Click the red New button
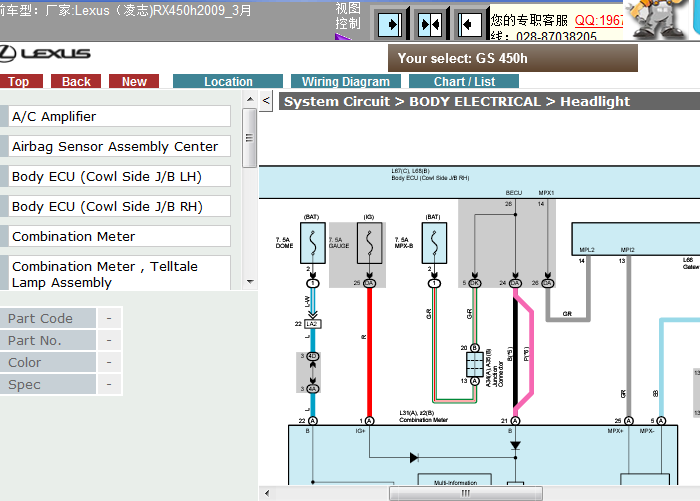Screen dimensions: 700x501 (134, 81)
